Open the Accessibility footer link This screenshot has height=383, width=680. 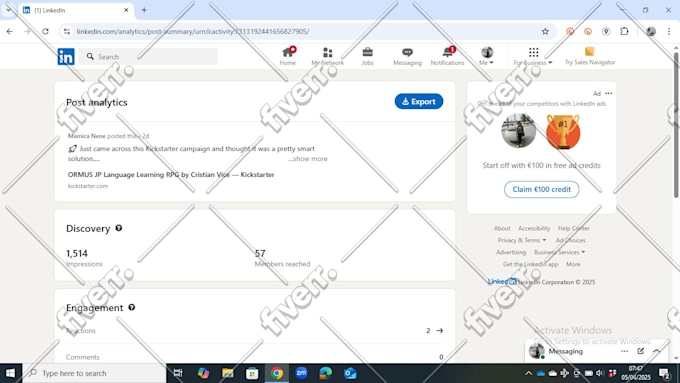coord(534,228)
